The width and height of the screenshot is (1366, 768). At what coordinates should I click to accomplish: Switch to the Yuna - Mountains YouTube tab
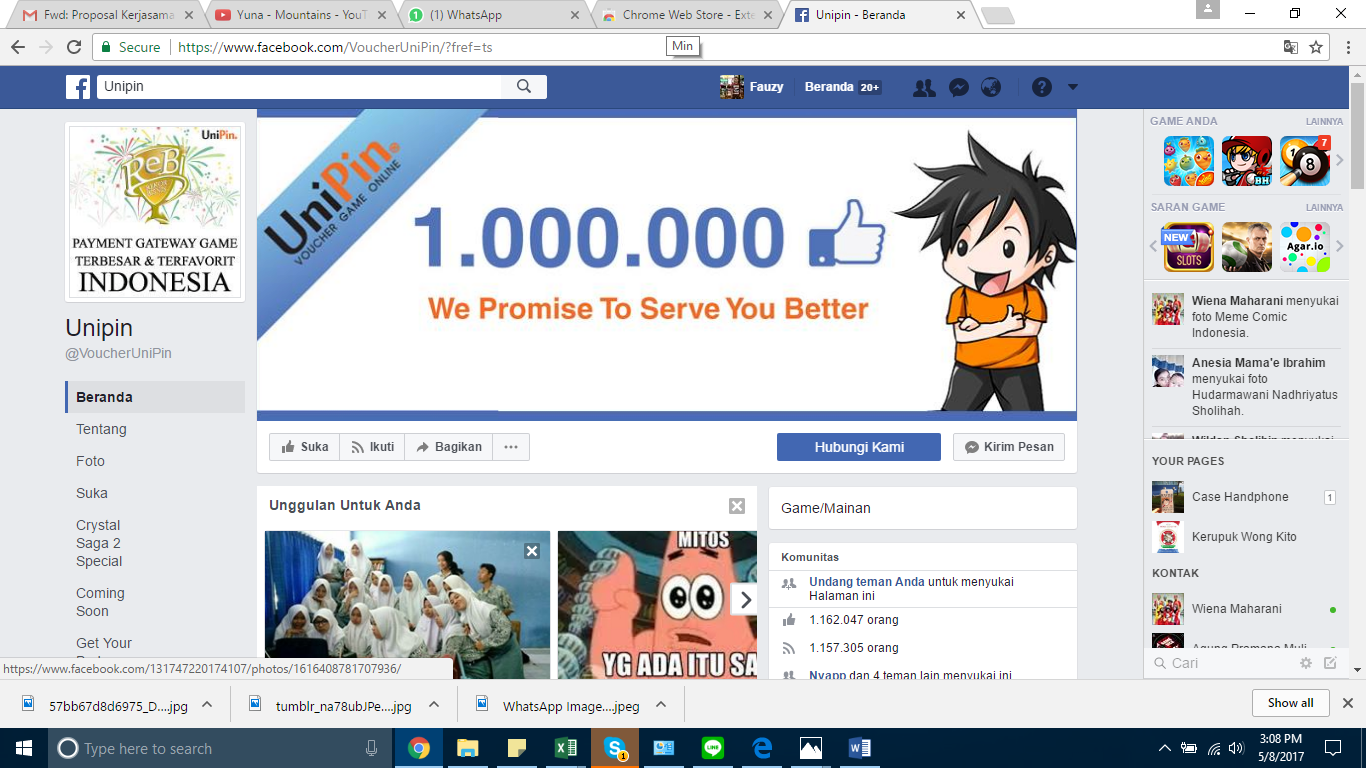pyautogui.click(x=300, y=15)
